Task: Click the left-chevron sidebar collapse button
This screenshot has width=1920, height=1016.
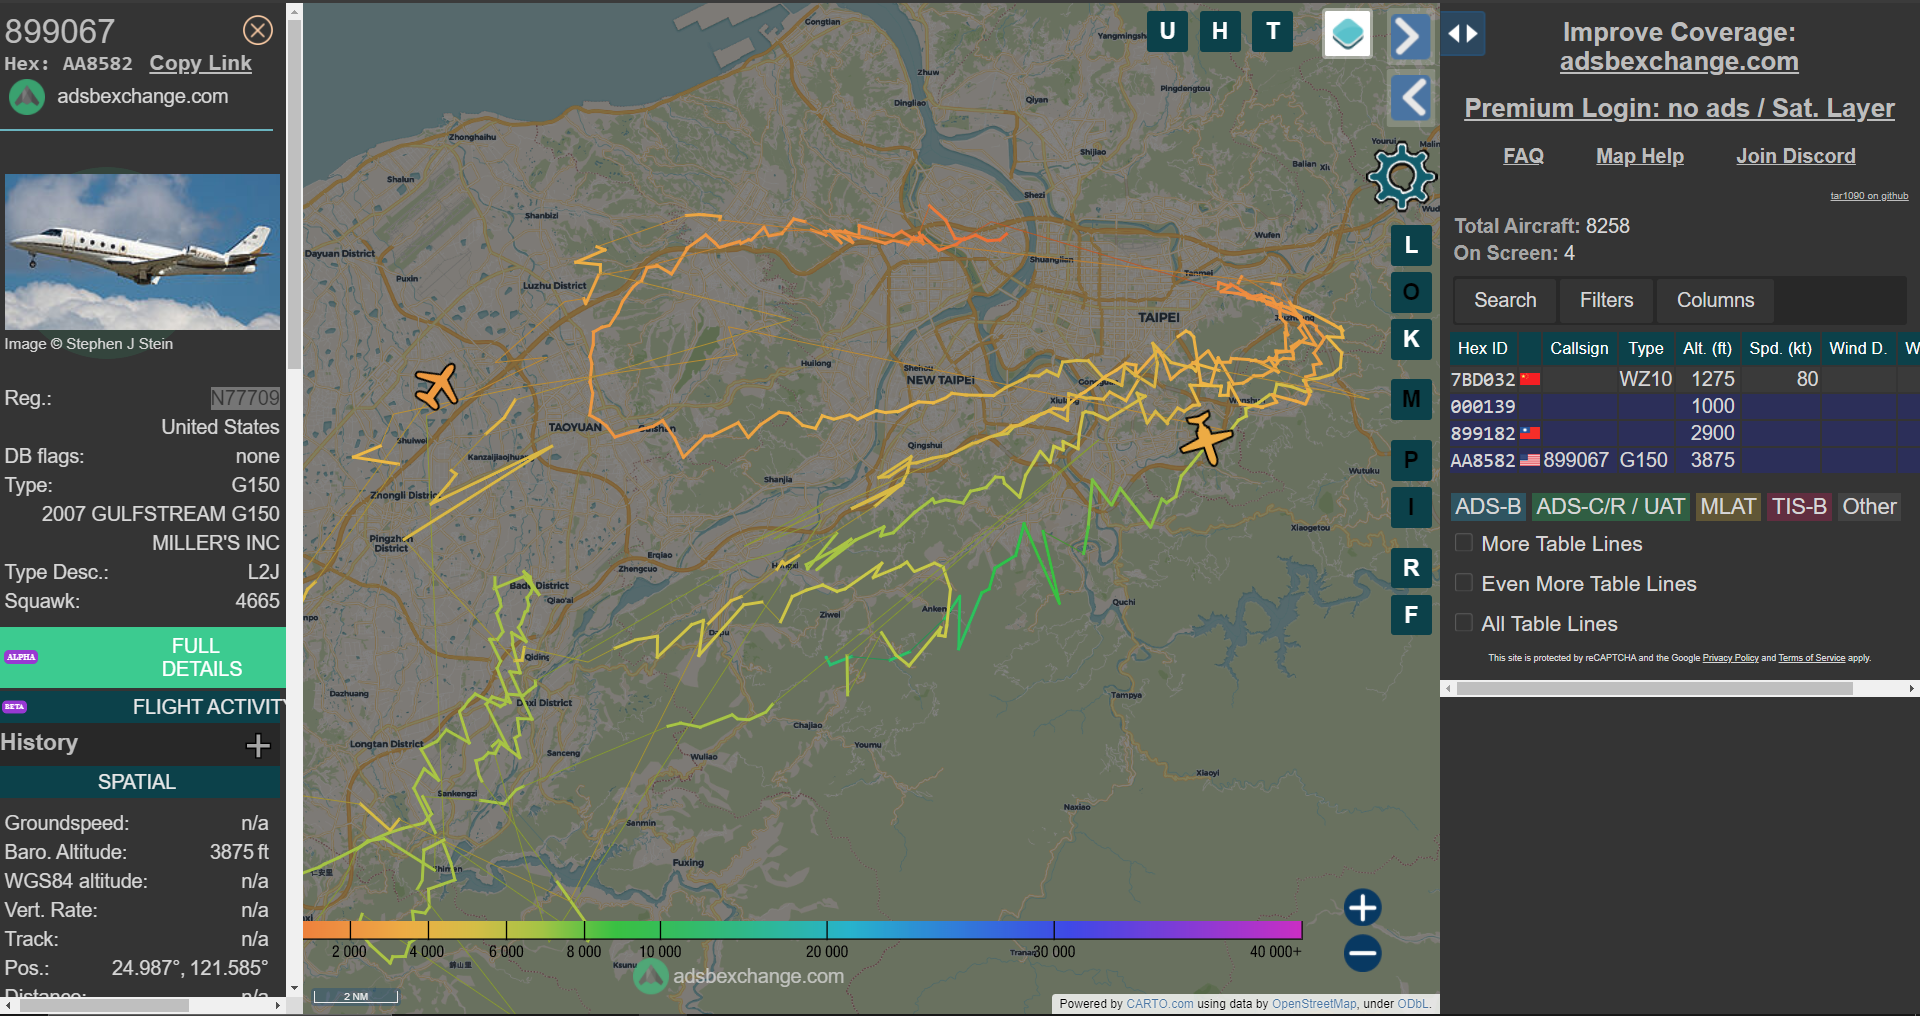Action: tap(1410, 98)
